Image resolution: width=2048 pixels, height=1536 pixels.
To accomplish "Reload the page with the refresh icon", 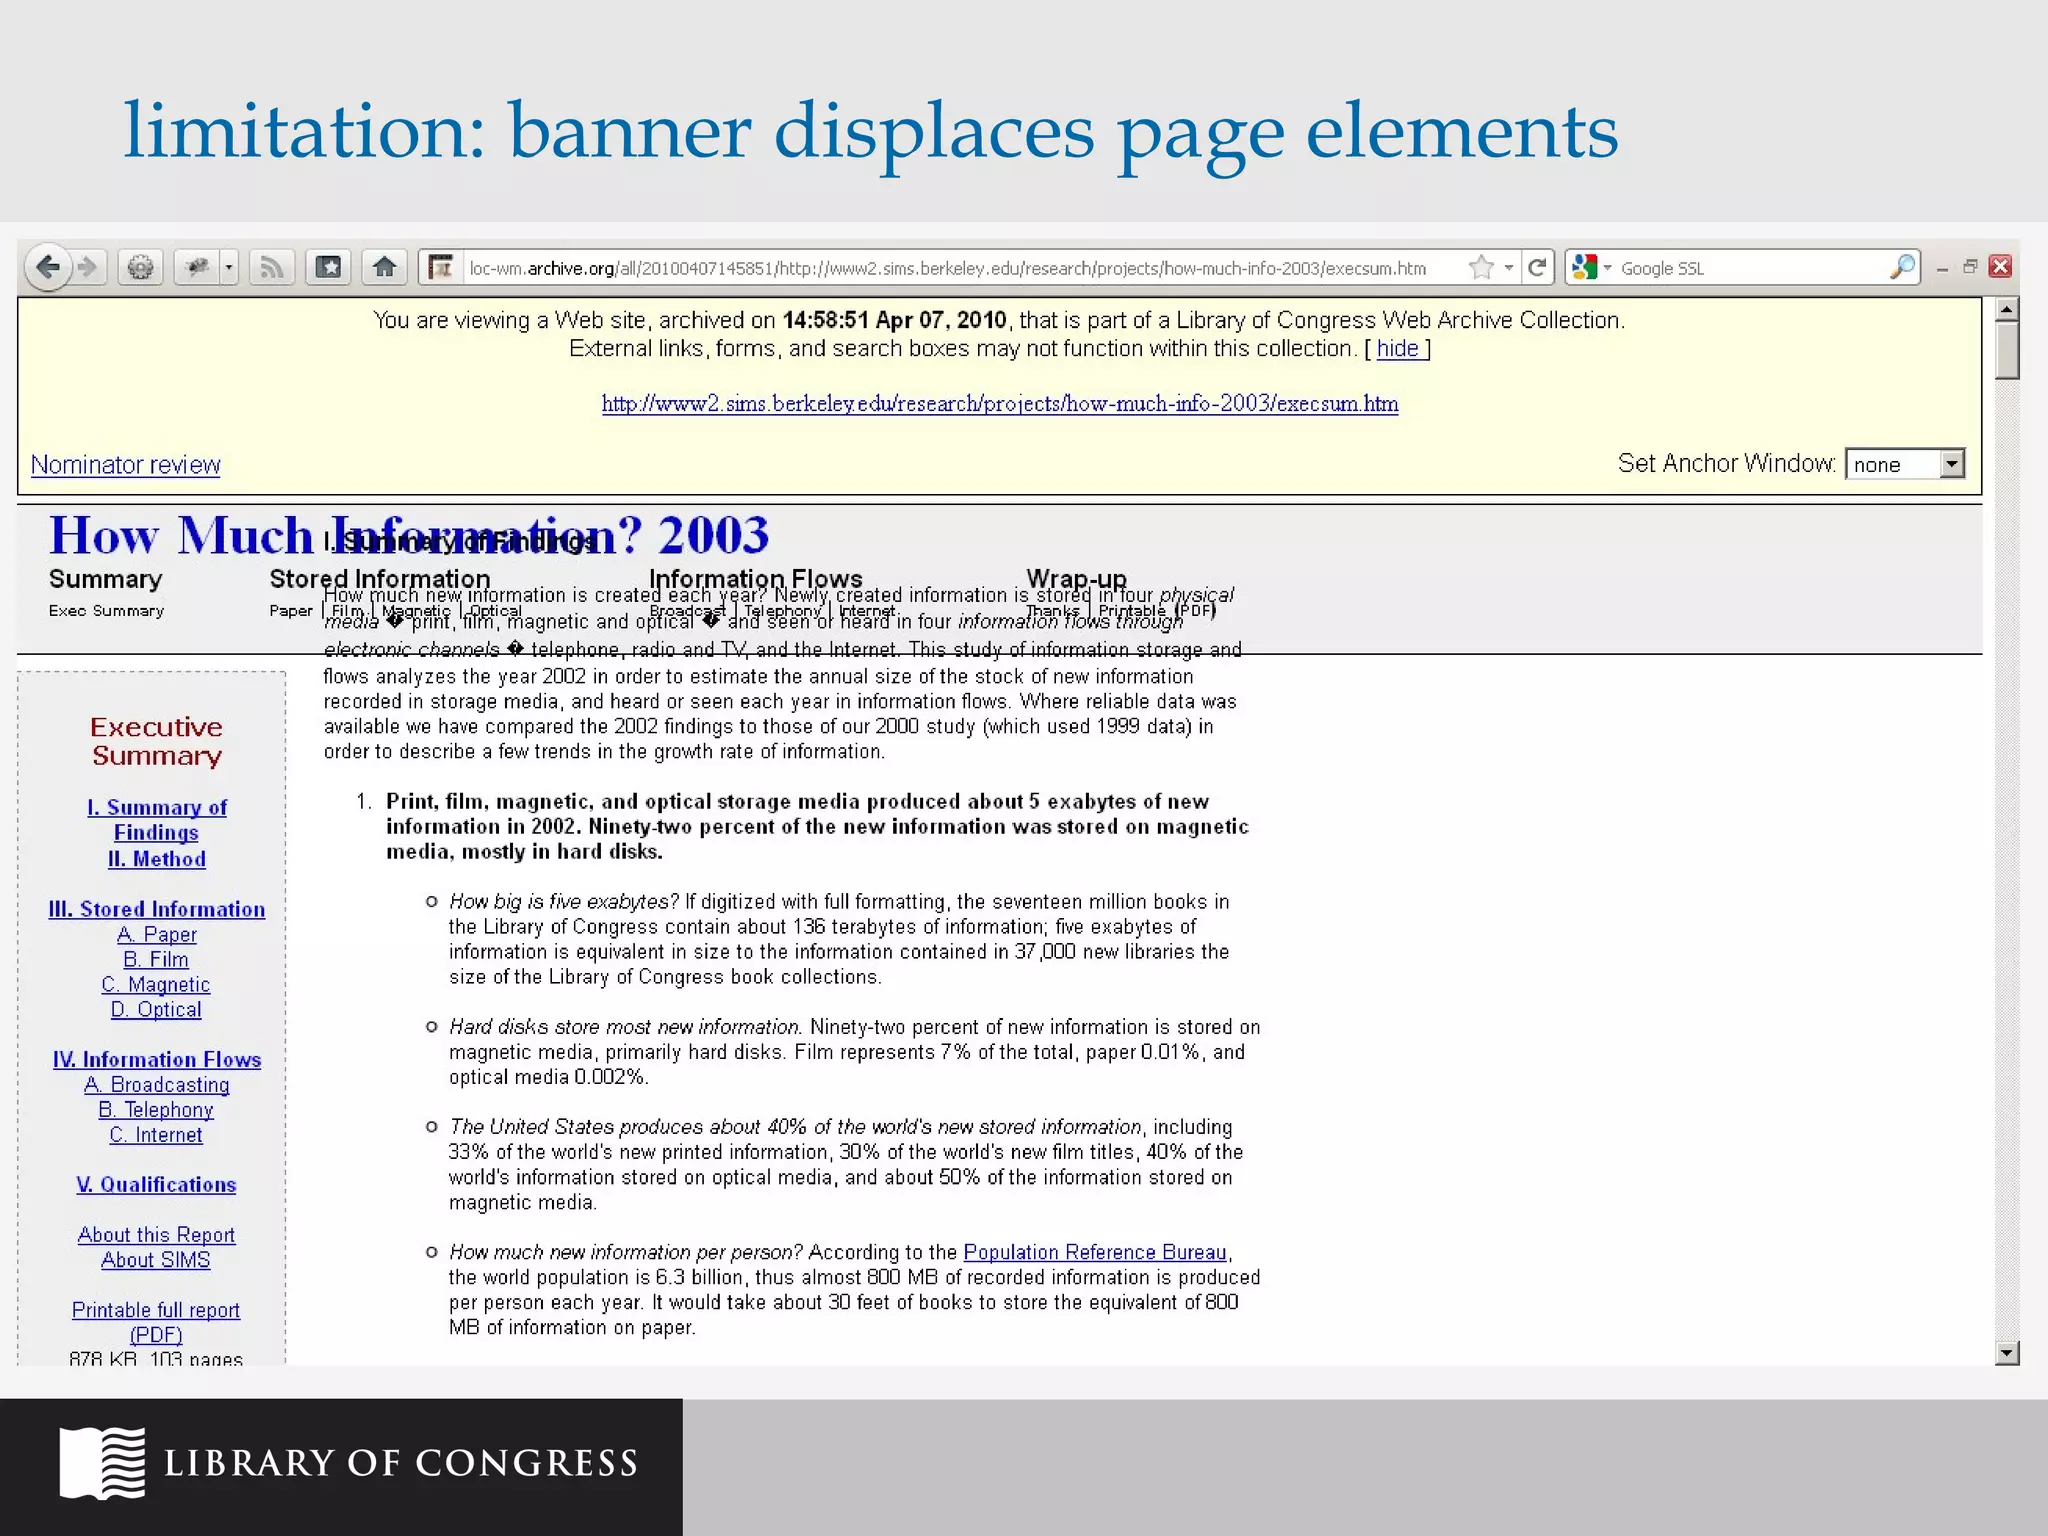I will click(1538, 267).
